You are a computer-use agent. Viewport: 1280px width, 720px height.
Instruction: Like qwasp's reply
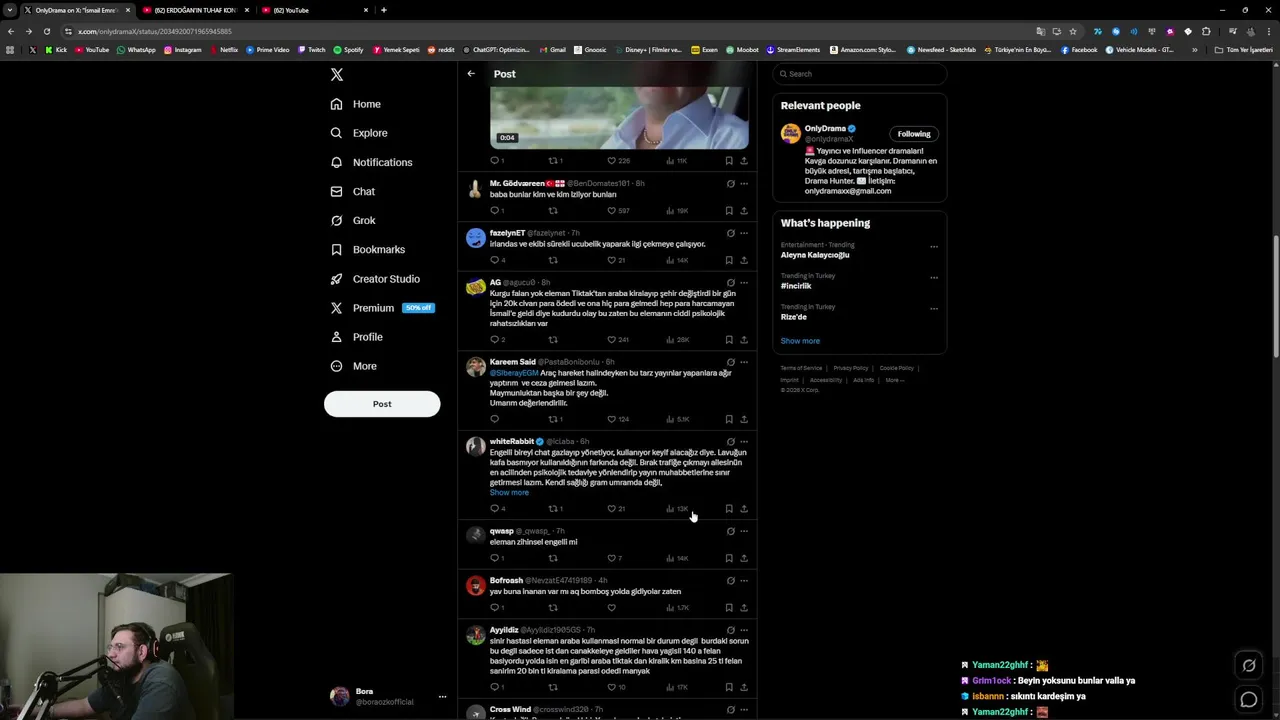[612, 558]
